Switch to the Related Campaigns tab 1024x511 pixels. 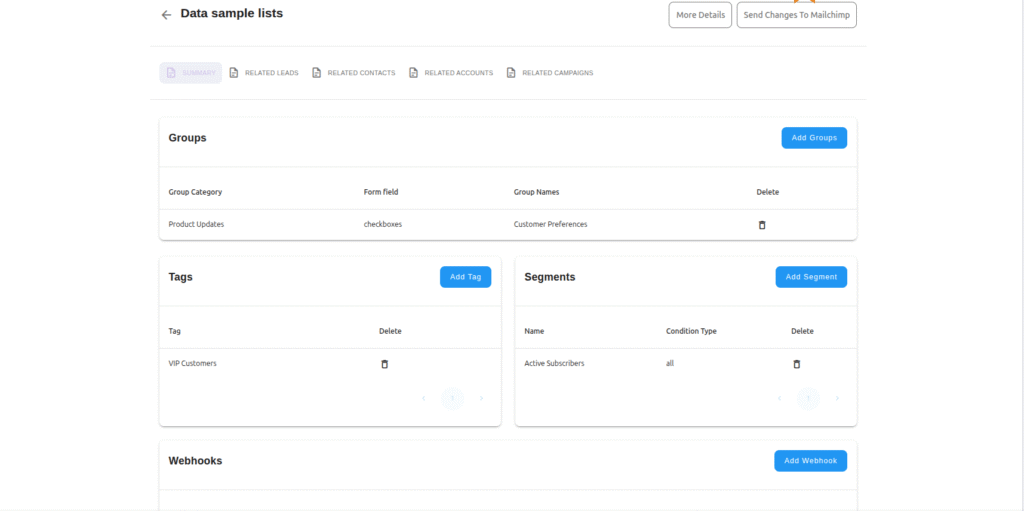pos(550,73)
